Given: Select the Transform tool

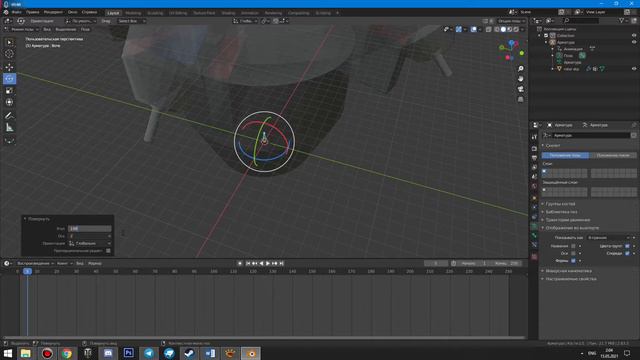Looking at the screenshot, I should 9,102.
